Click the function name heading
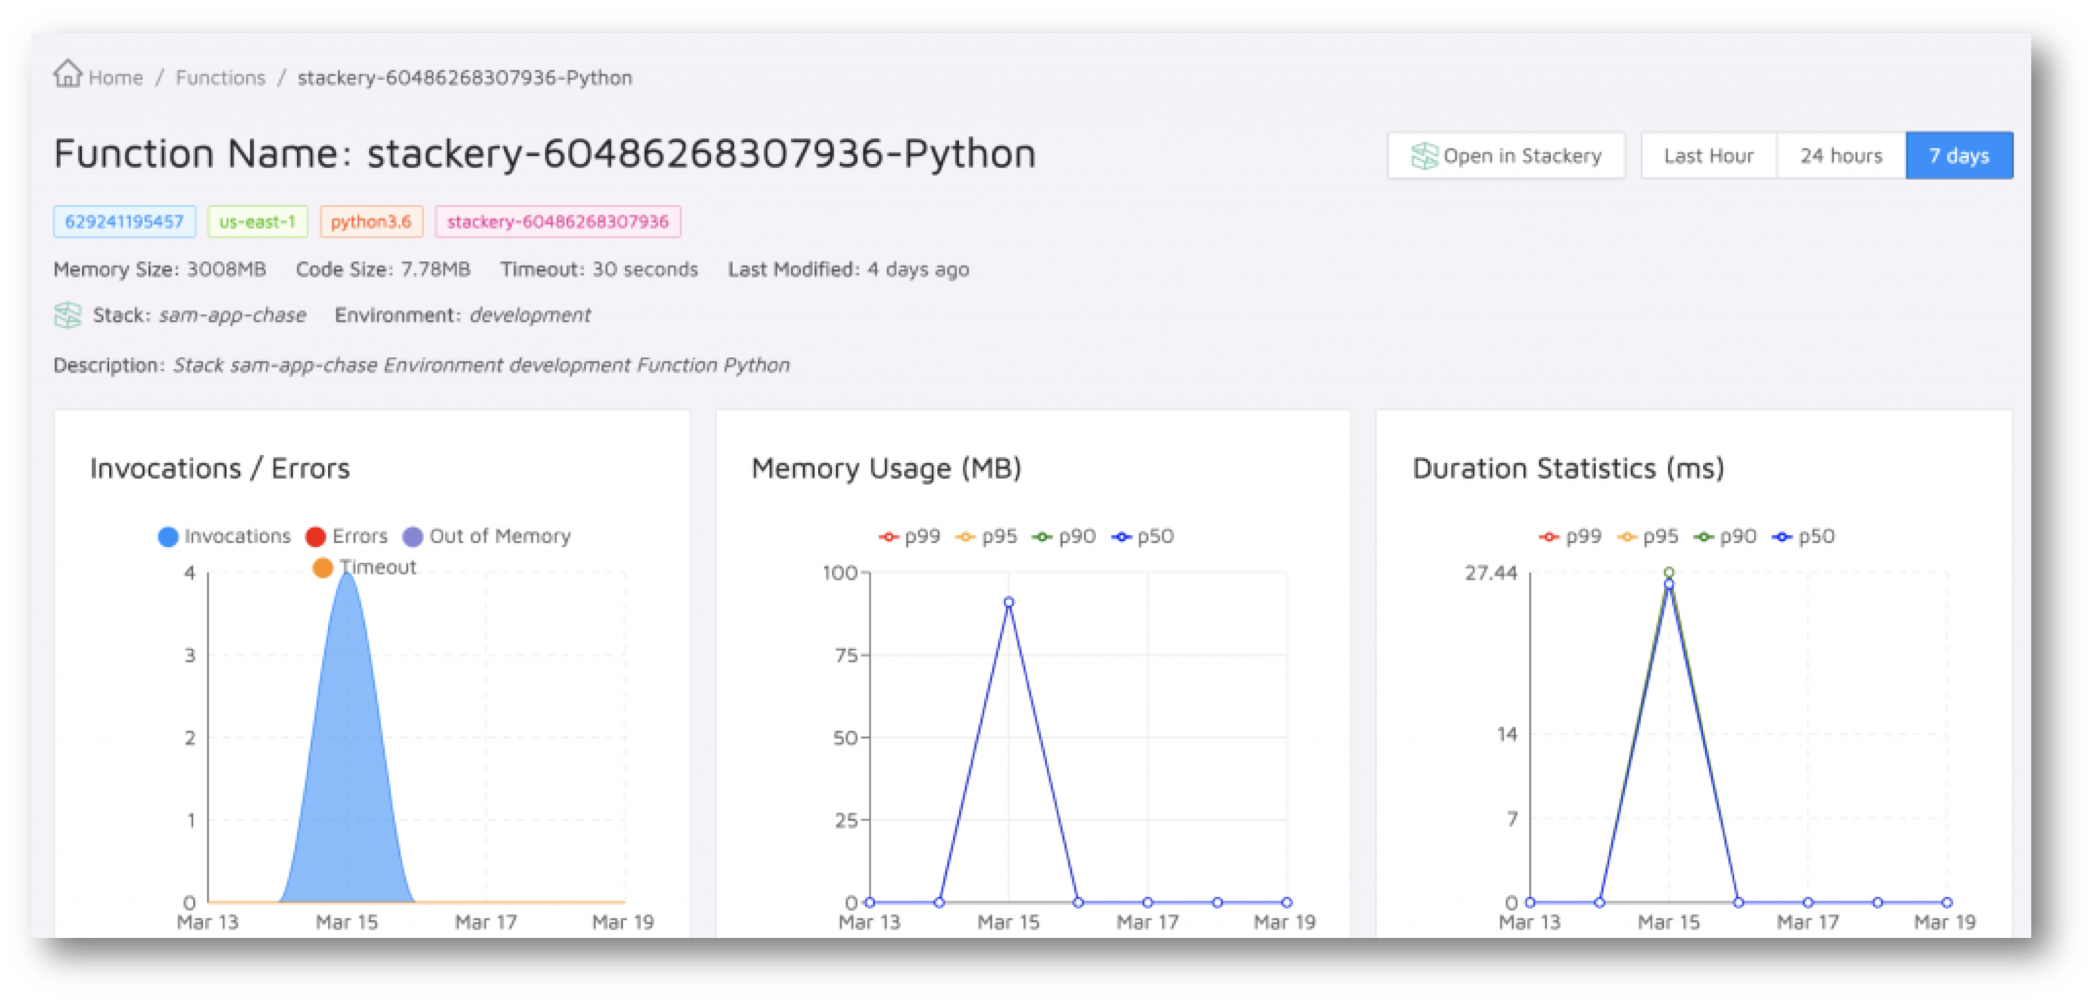Image resolution: width=2095 pixels, height=1002 pixels. [x=544, y=154]
